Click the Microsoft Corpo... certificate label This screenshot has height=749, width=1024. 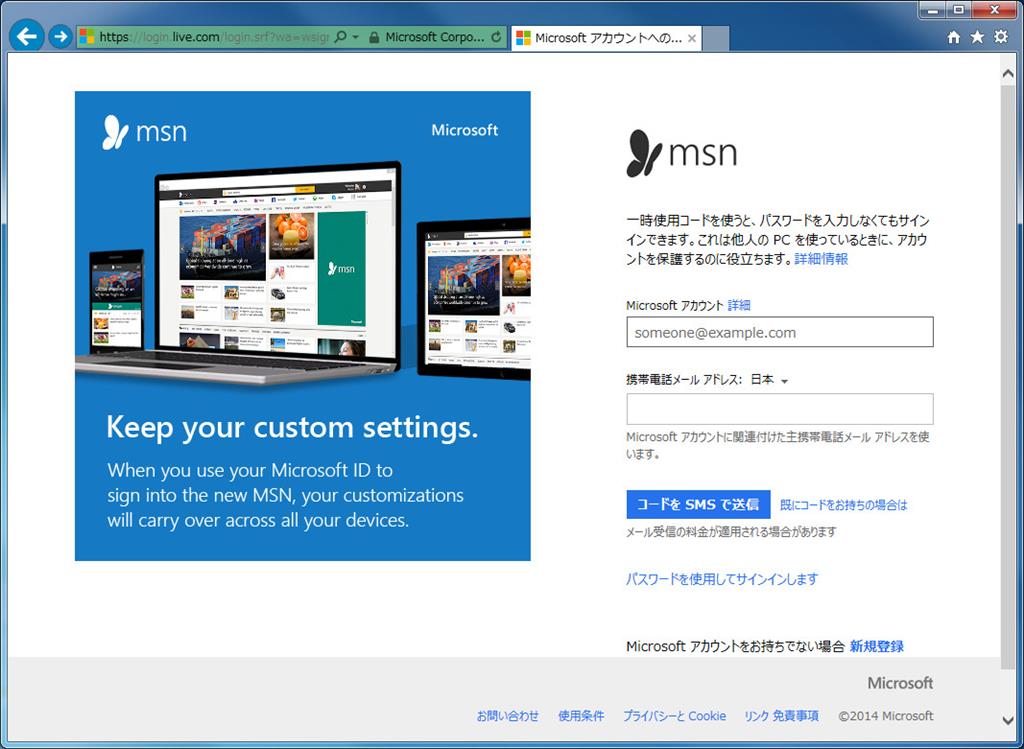435,37
